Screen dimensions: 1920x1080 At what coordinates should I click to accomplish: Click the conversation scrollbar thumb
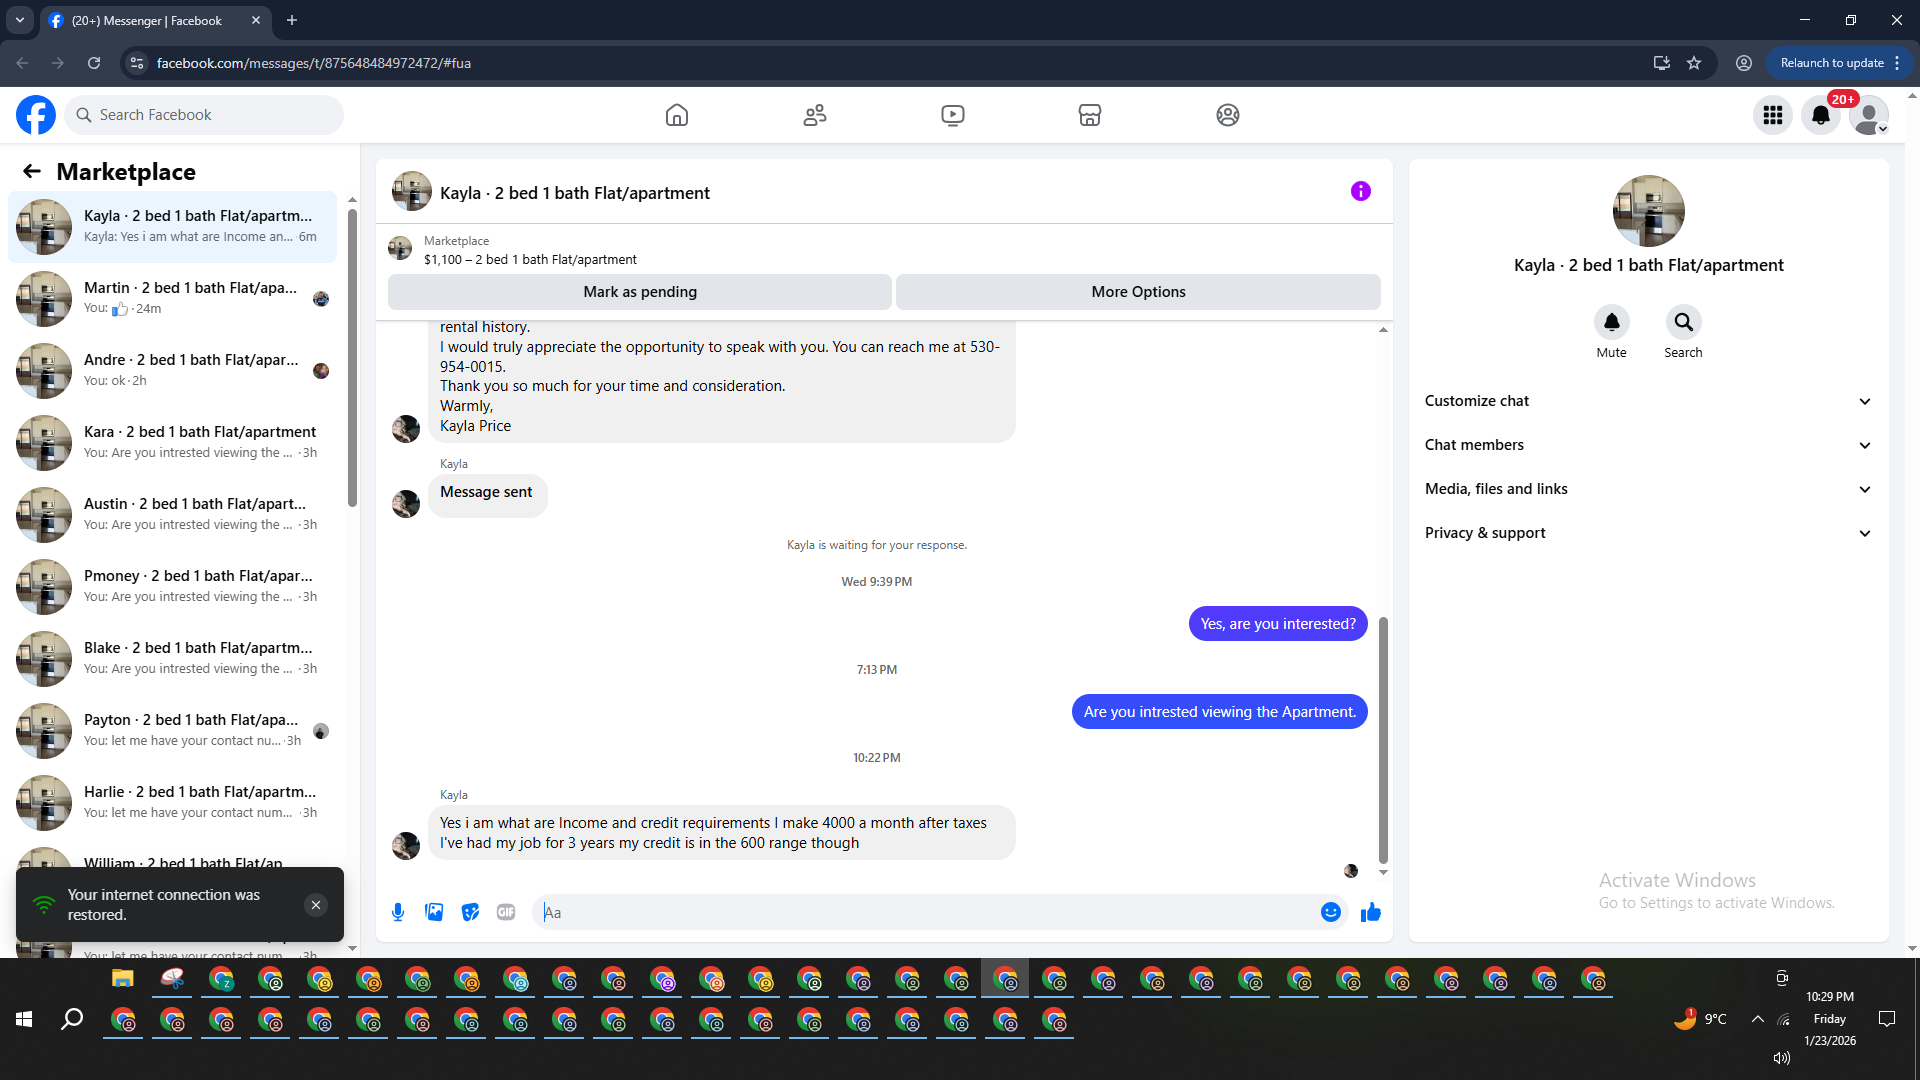1383,740
